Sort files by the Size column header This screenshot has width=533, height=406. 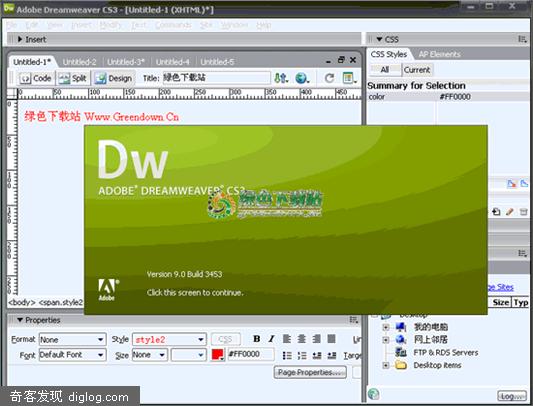[500, 302]
